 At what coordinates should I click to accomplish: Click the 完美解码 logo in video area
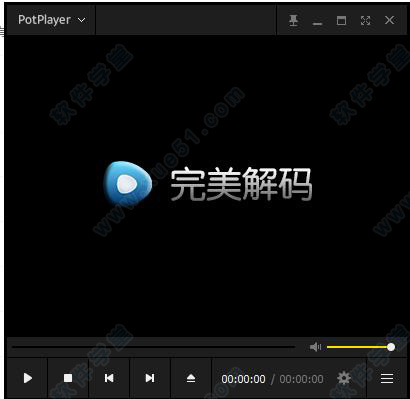pos(208,183)
